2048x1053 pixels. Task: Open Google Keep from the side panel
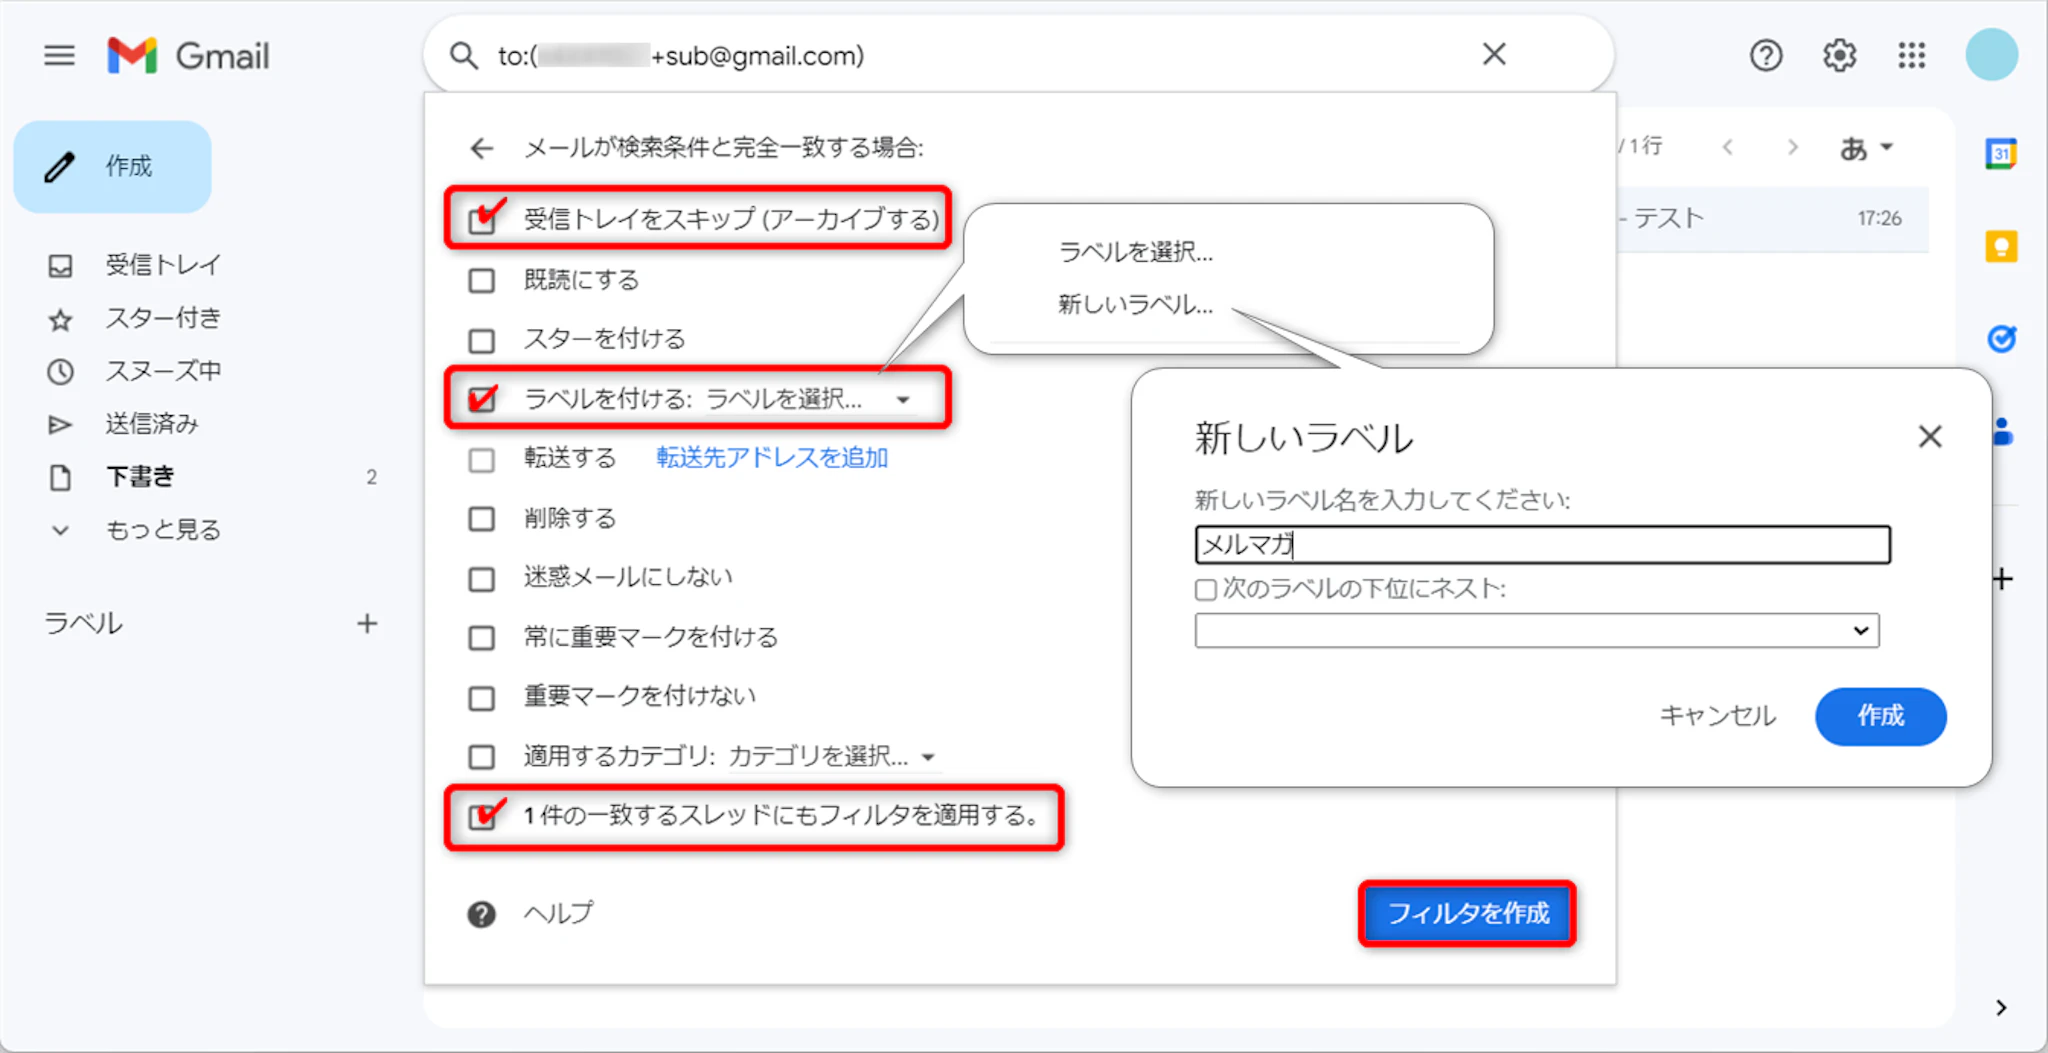coord(2000,246)
